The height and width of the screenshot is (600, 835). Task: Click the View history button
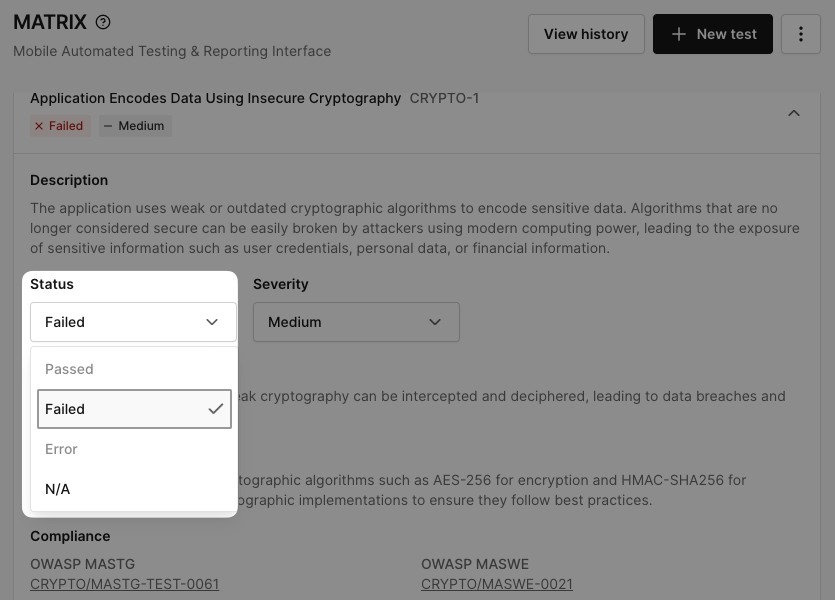point(586,34)
